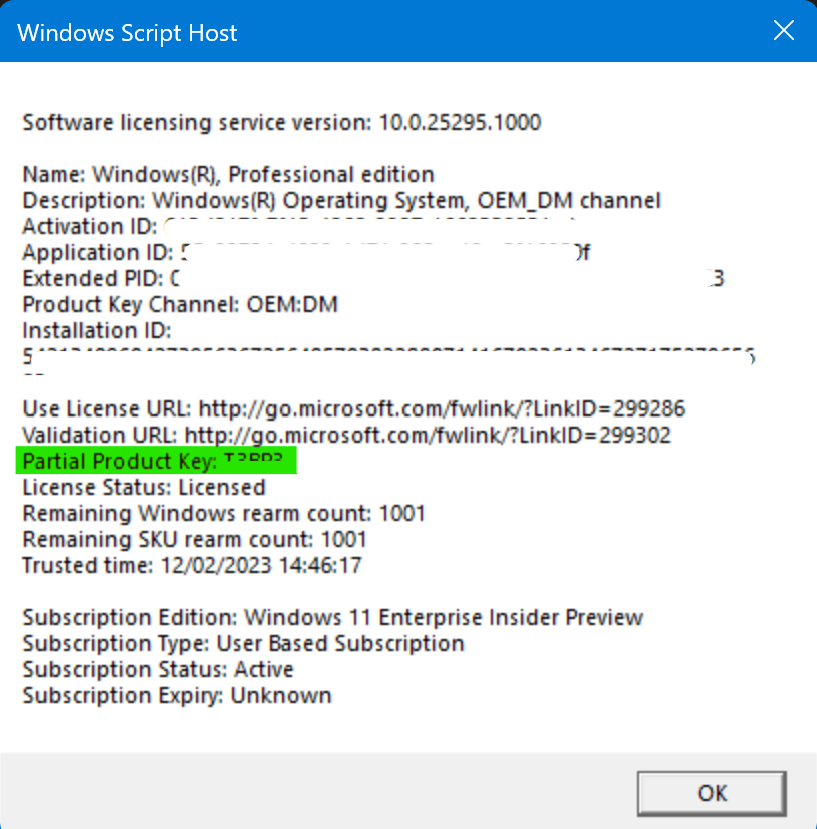
Task: Click the OK button
Action: pyautogui.click(x=712, y=792)
